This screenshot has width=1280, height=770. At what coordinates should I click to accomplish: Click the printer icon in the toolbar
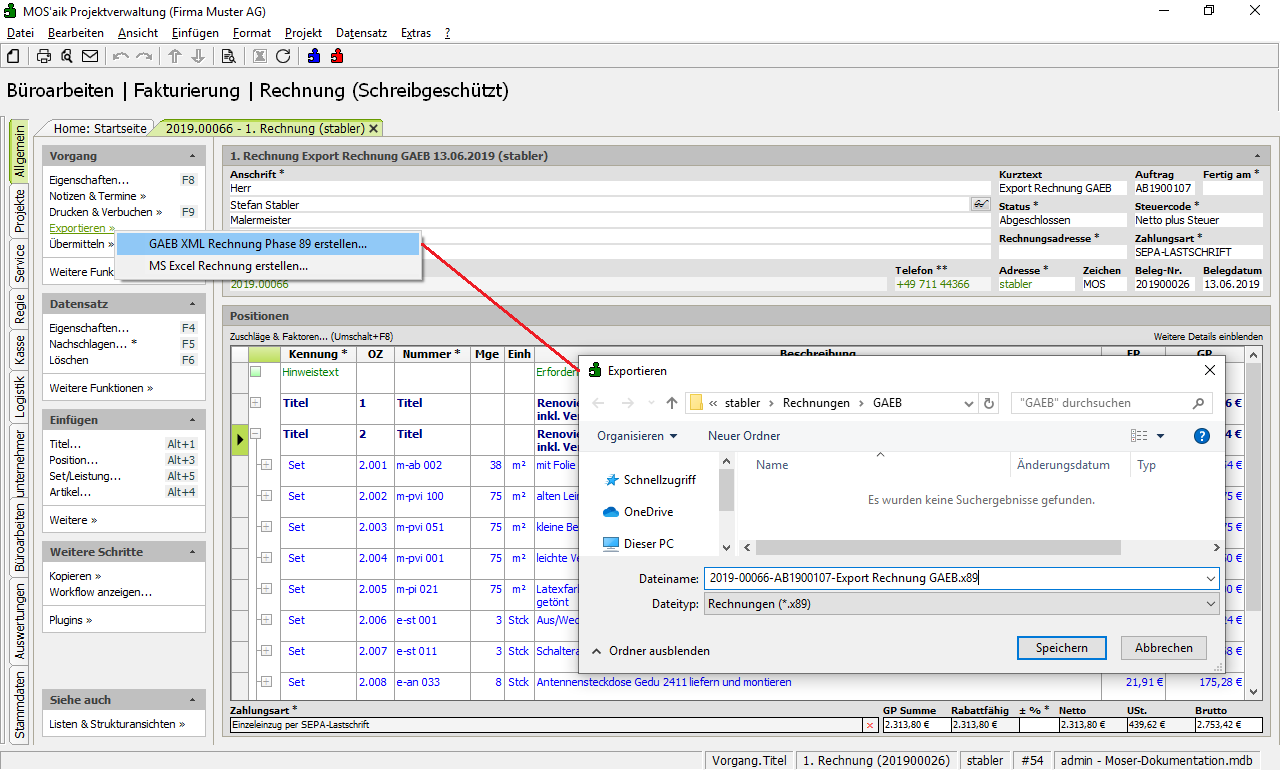[x=44, y=56]
